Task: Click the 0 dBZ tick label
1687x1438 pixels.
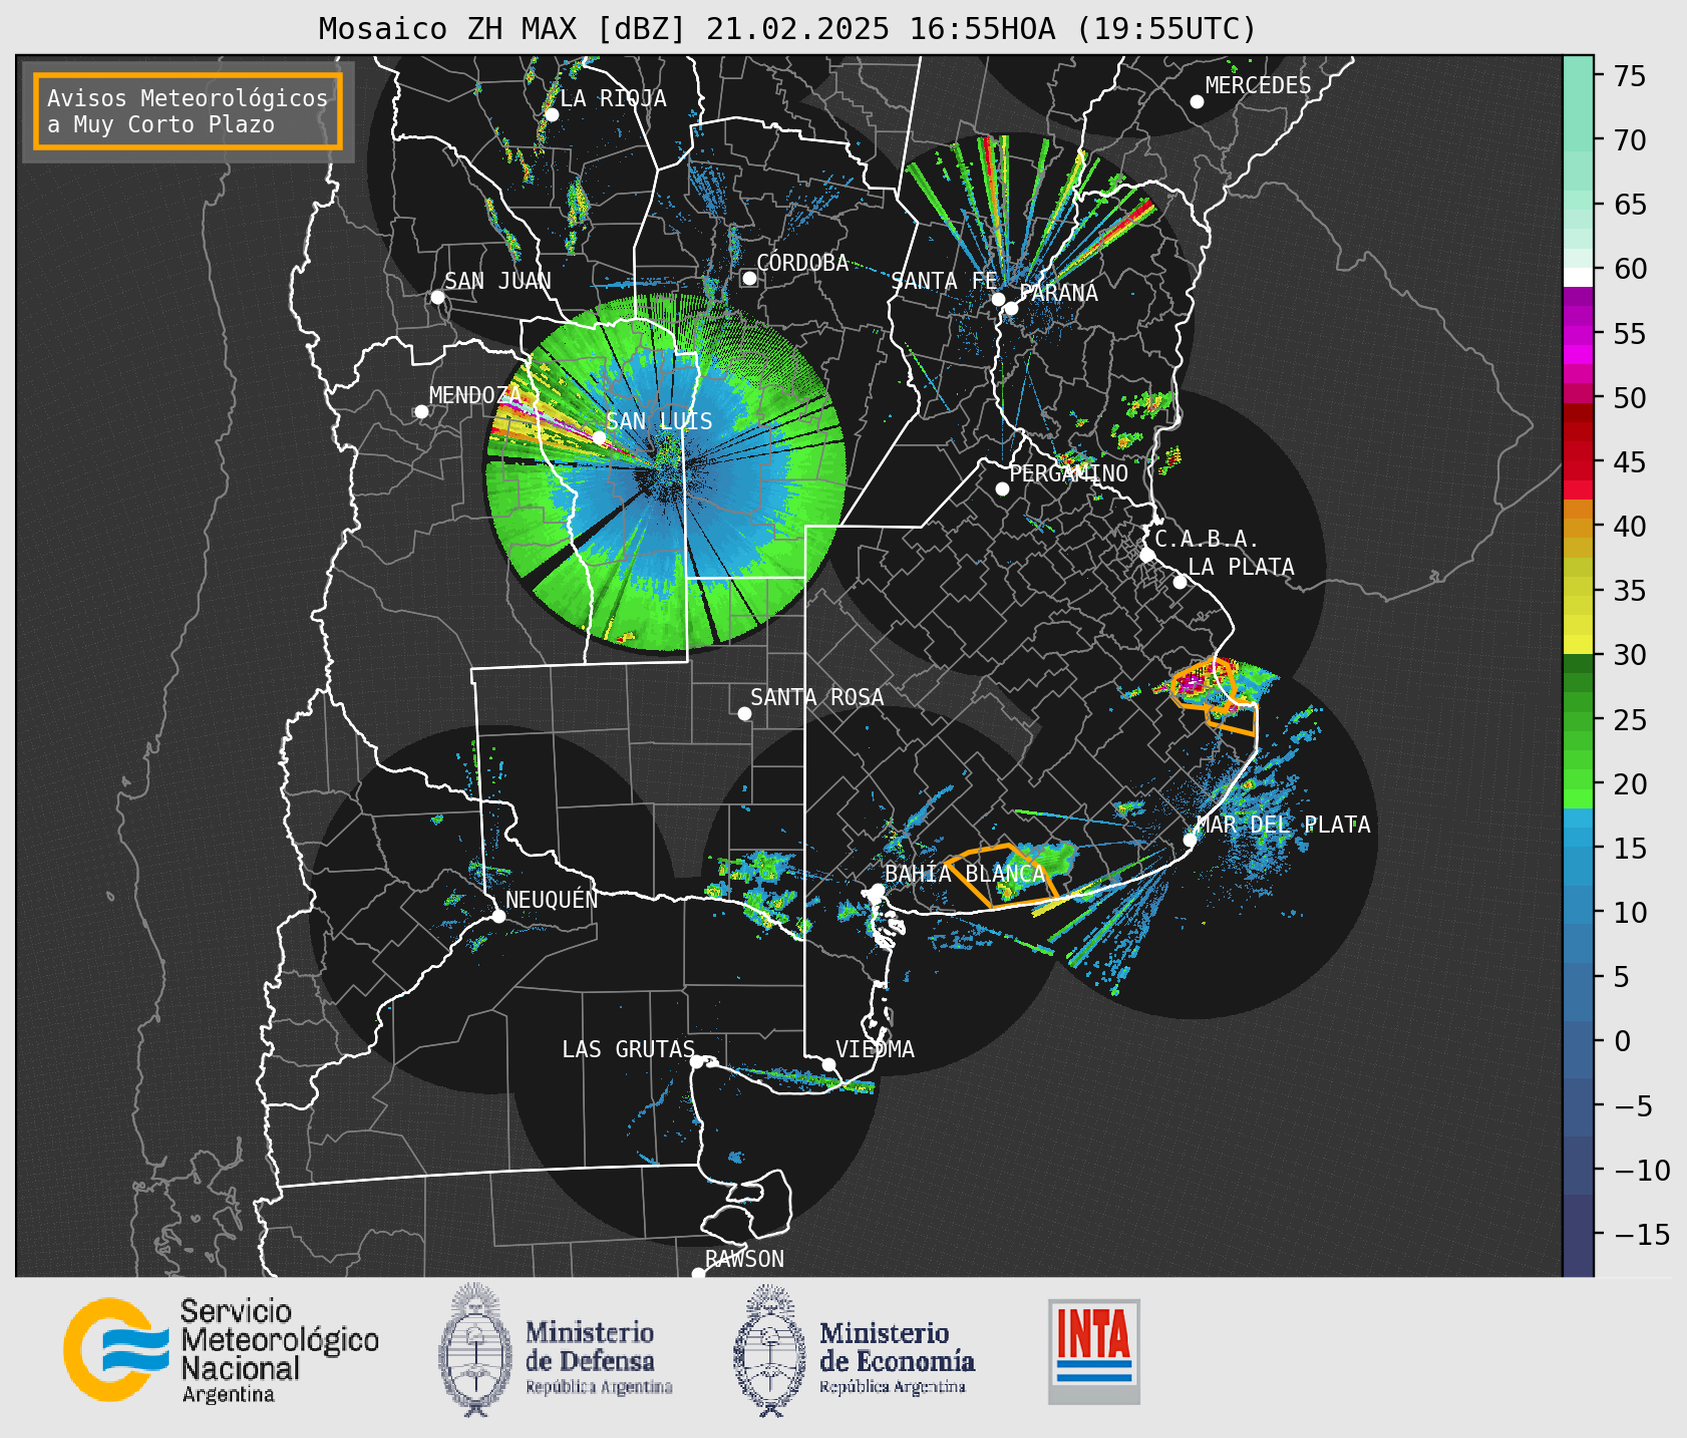Action: [x=1621, y=1041]
